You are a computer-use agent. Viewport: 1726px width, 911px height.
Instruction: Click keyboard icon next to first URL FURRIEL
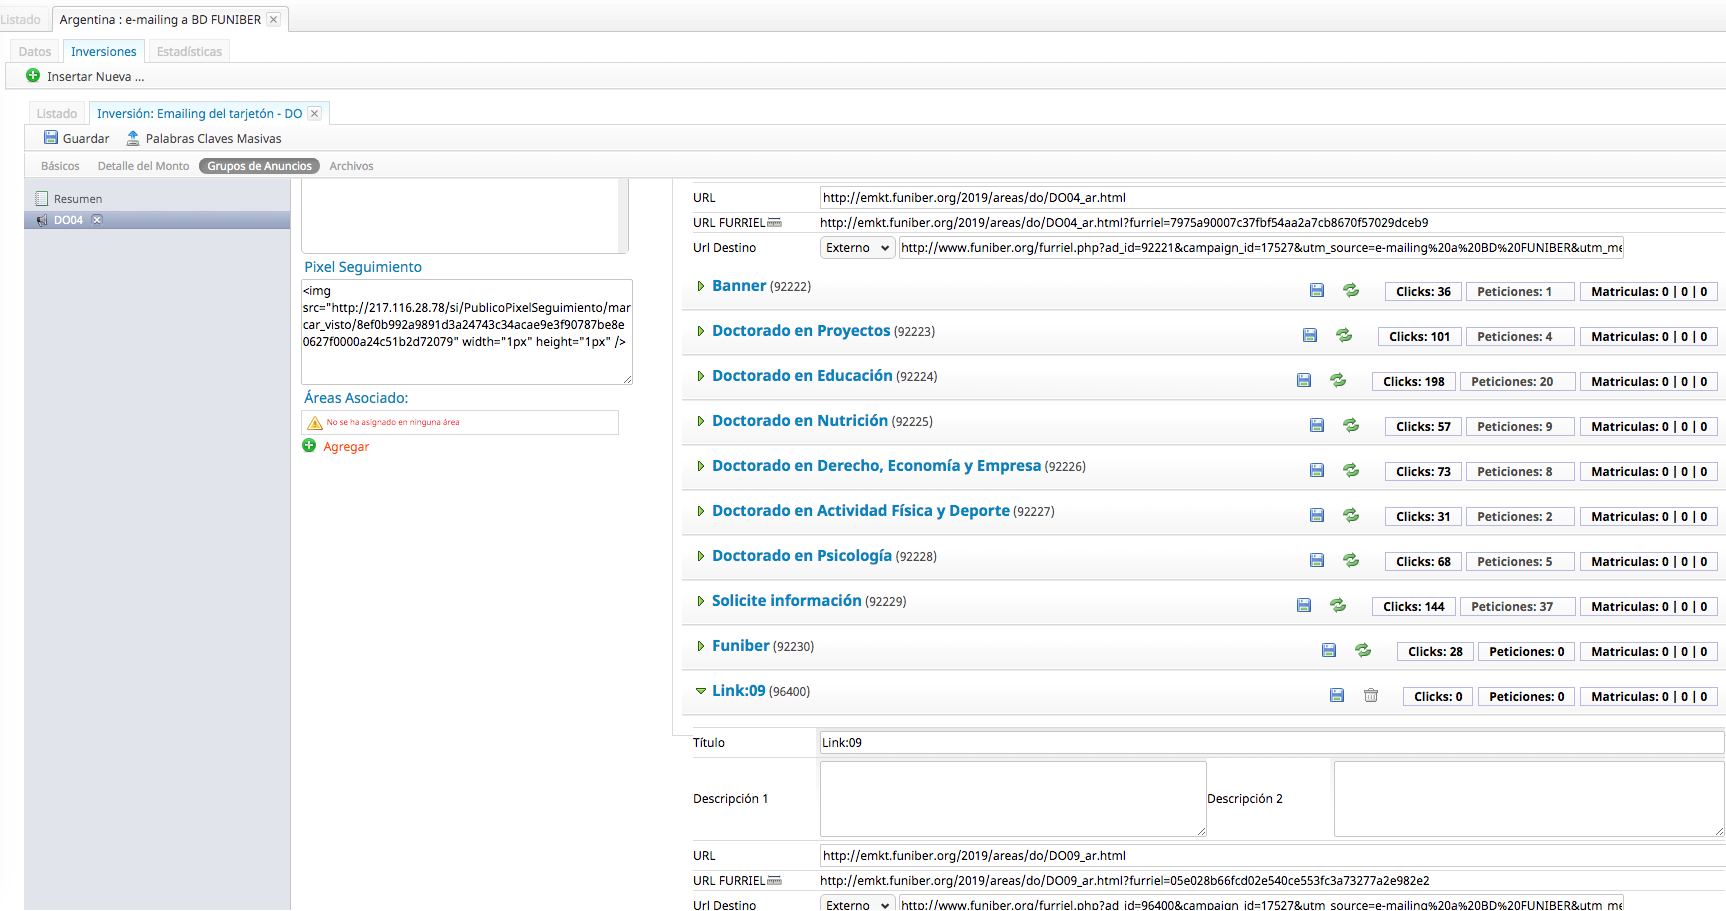(774, 222)
